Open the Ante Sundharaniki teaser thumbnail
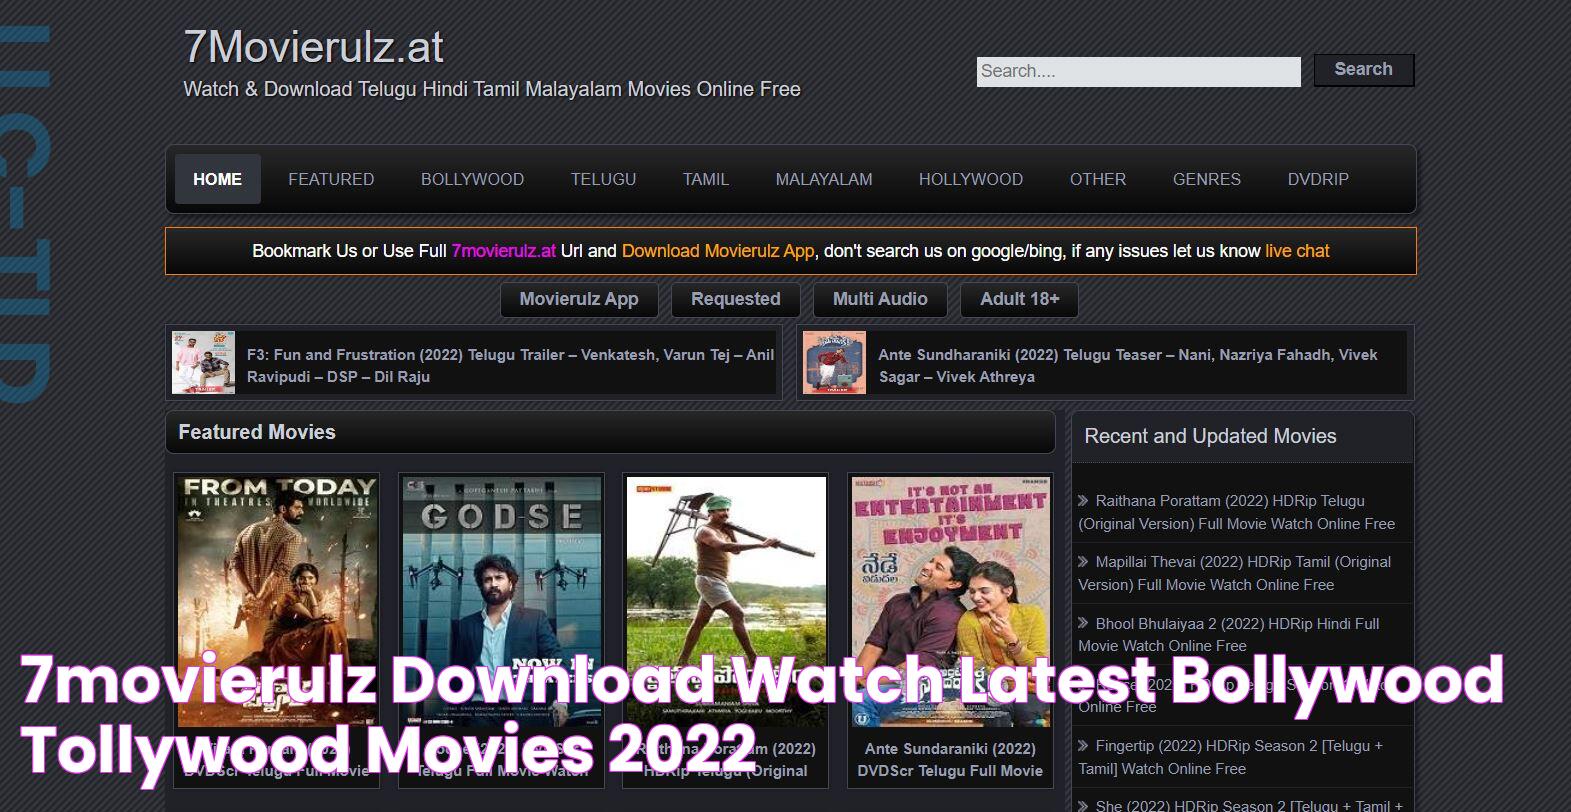This screenshot has width=1571, height=812. pyautogui.click(x=834, y=363)
